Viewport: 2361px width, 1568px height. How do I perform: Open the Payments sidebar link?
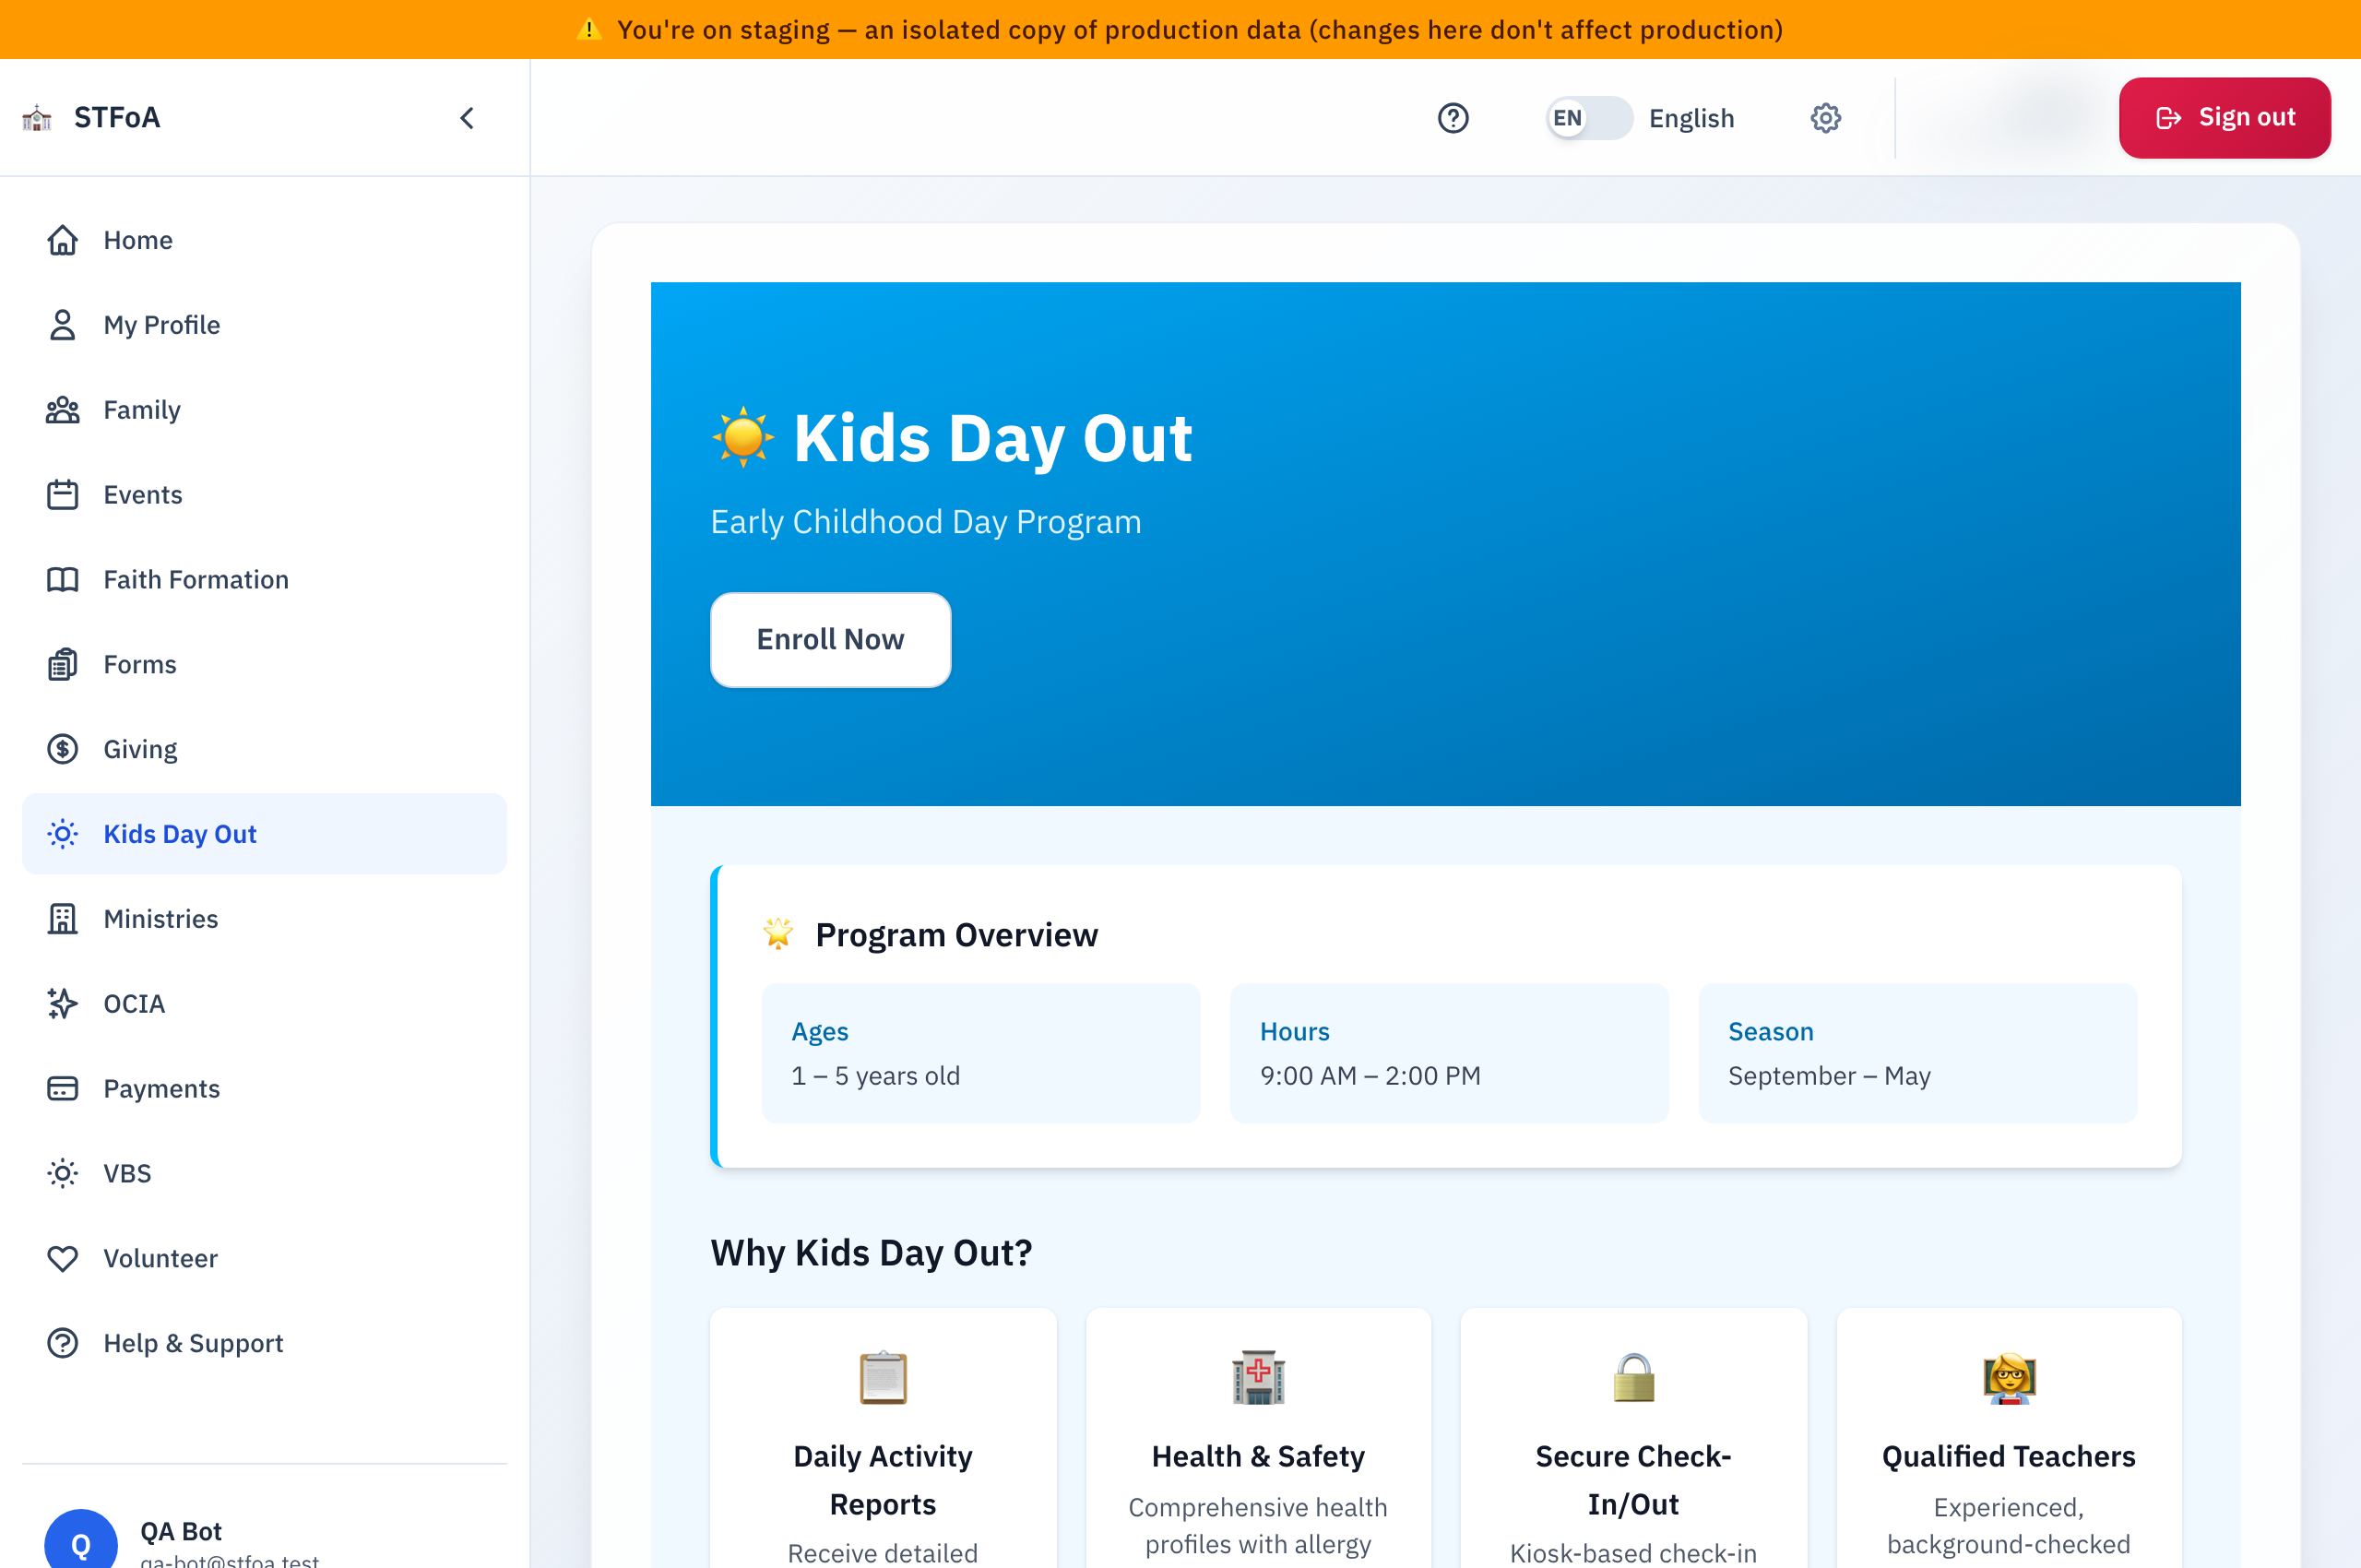pos(264,1089)
